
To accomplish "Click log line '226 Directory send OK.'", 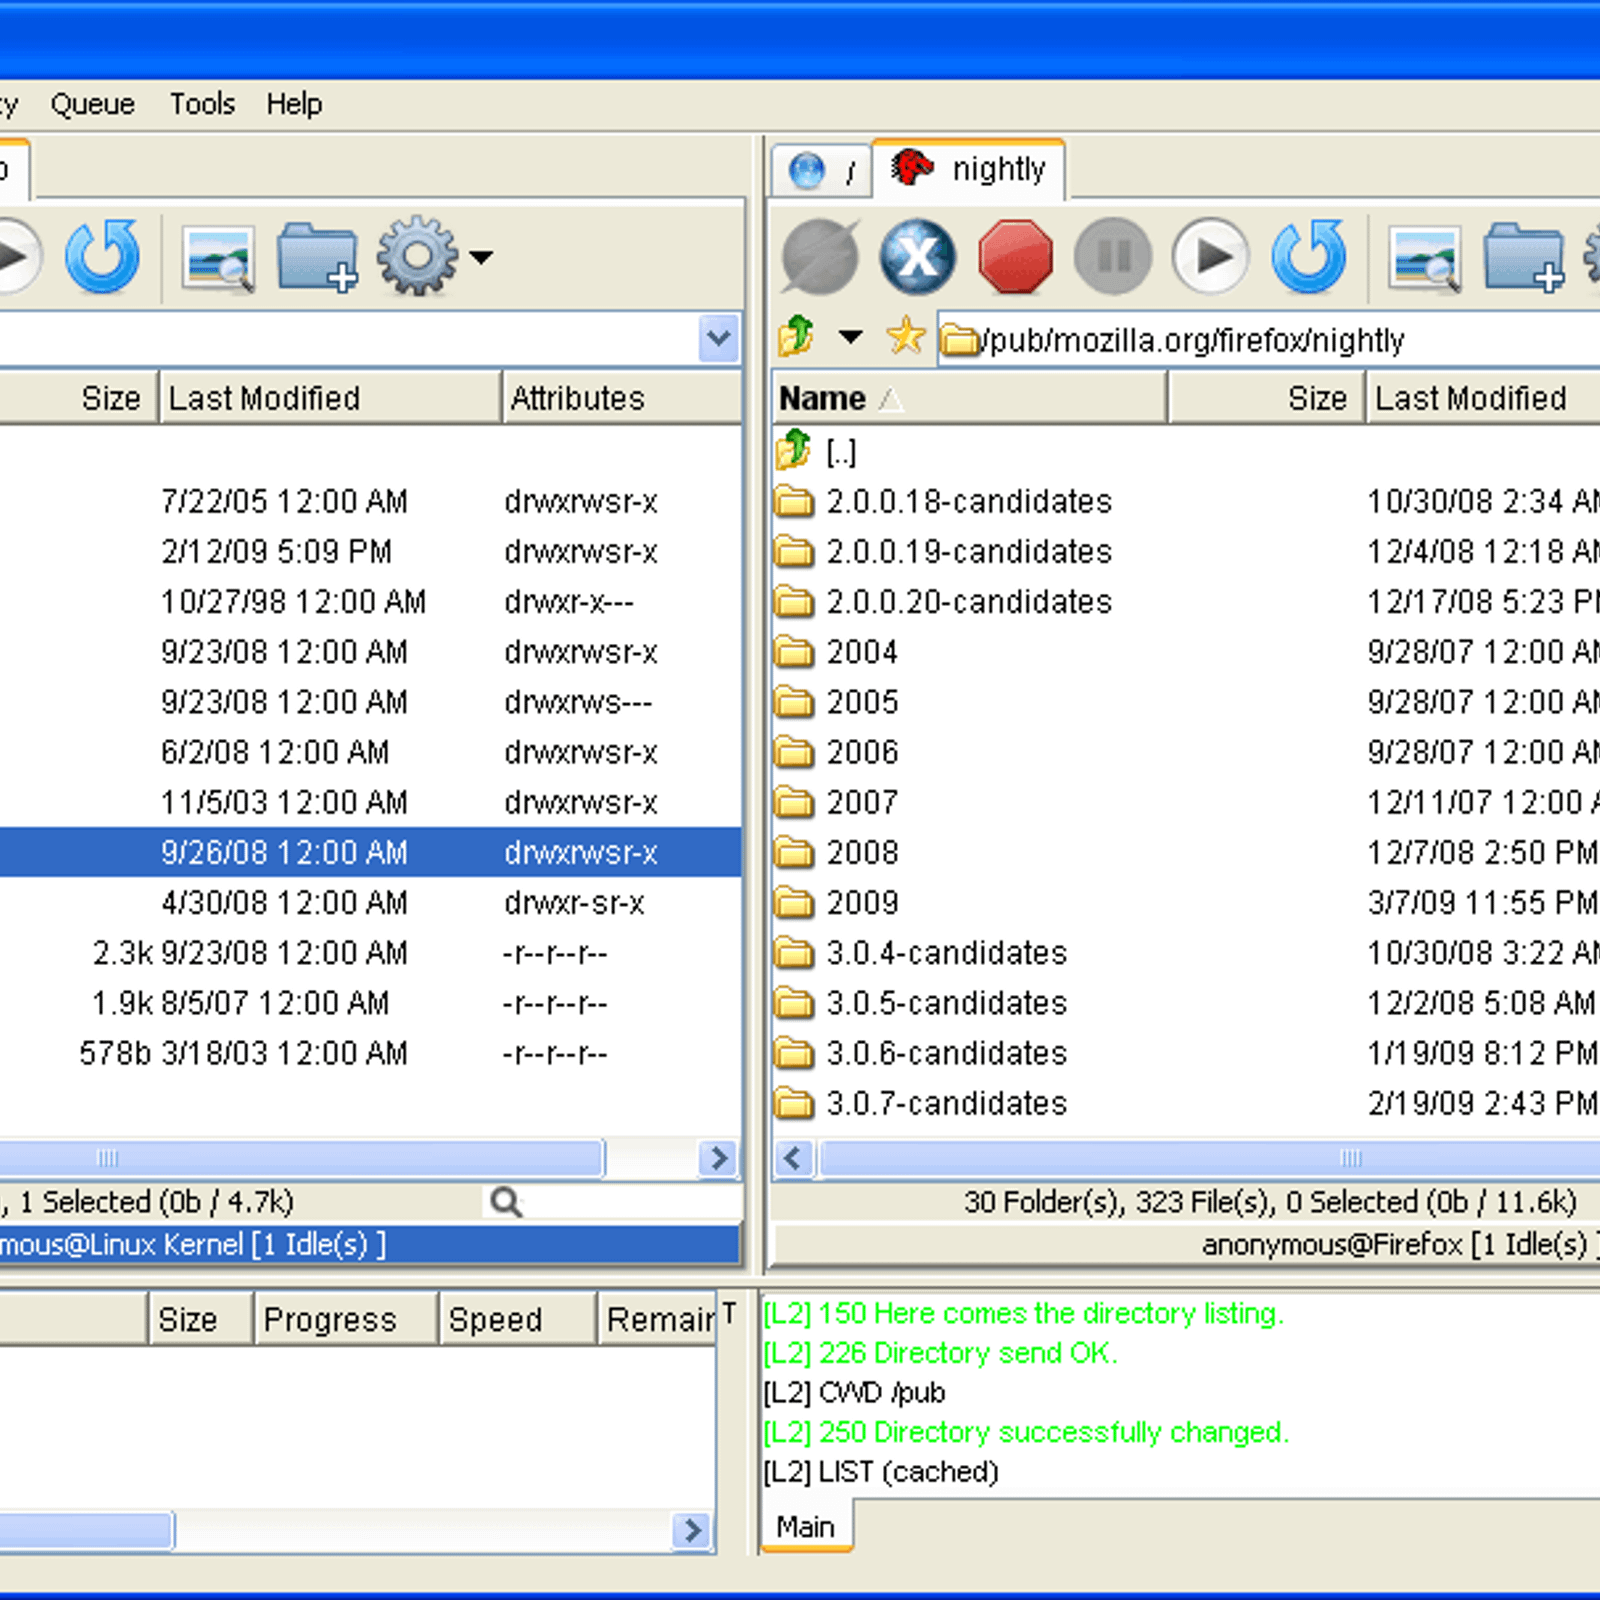I will click(940, 1353).
